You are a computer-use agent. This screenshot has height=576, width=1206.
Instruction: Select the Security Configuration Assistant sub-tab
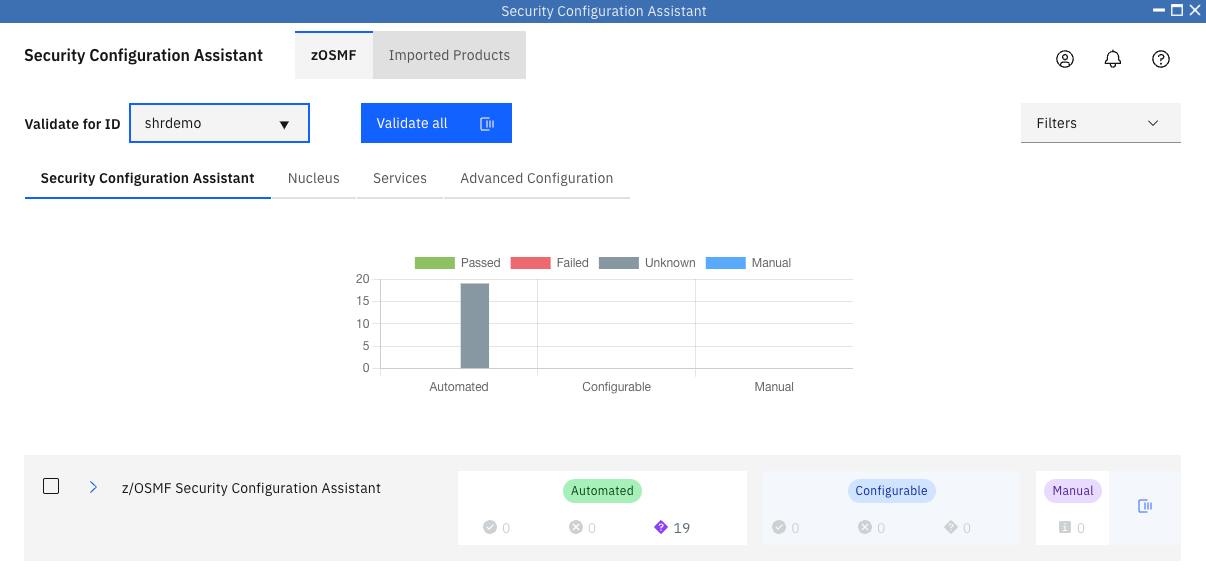click(x=148, y=178)
